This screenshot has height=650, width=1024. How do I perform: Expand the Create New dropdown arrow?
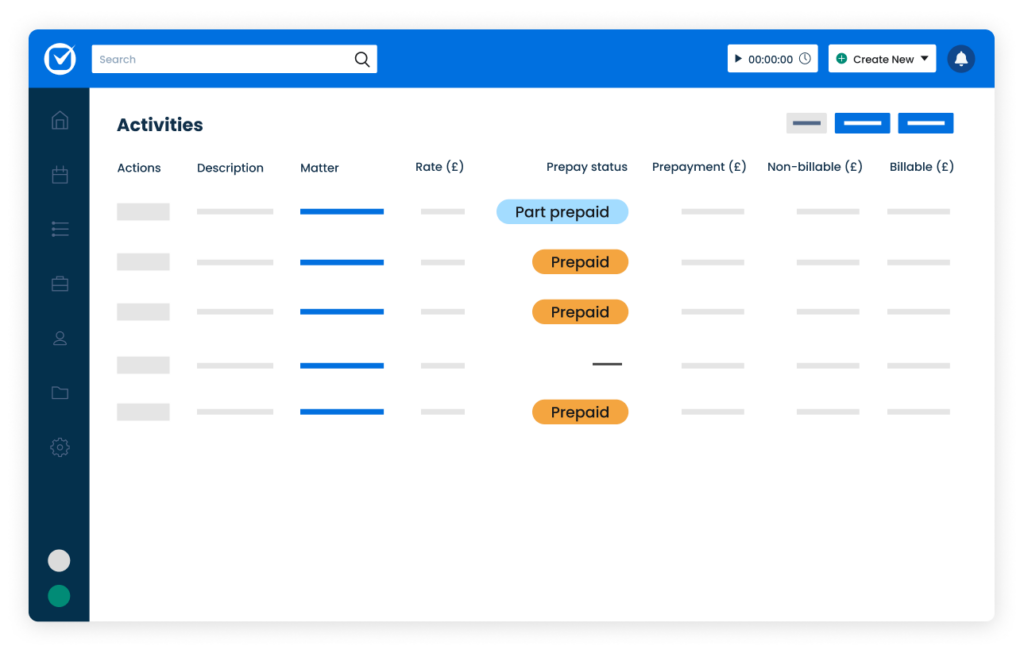[924, 59]
